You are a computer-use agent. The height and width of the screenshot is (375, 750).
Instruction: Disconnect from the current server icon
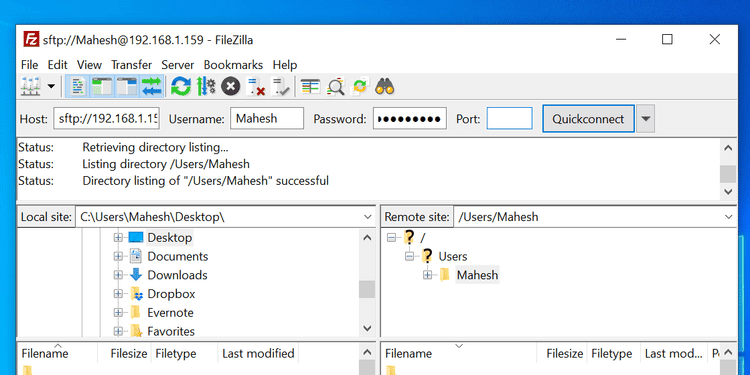coord(255,87)
